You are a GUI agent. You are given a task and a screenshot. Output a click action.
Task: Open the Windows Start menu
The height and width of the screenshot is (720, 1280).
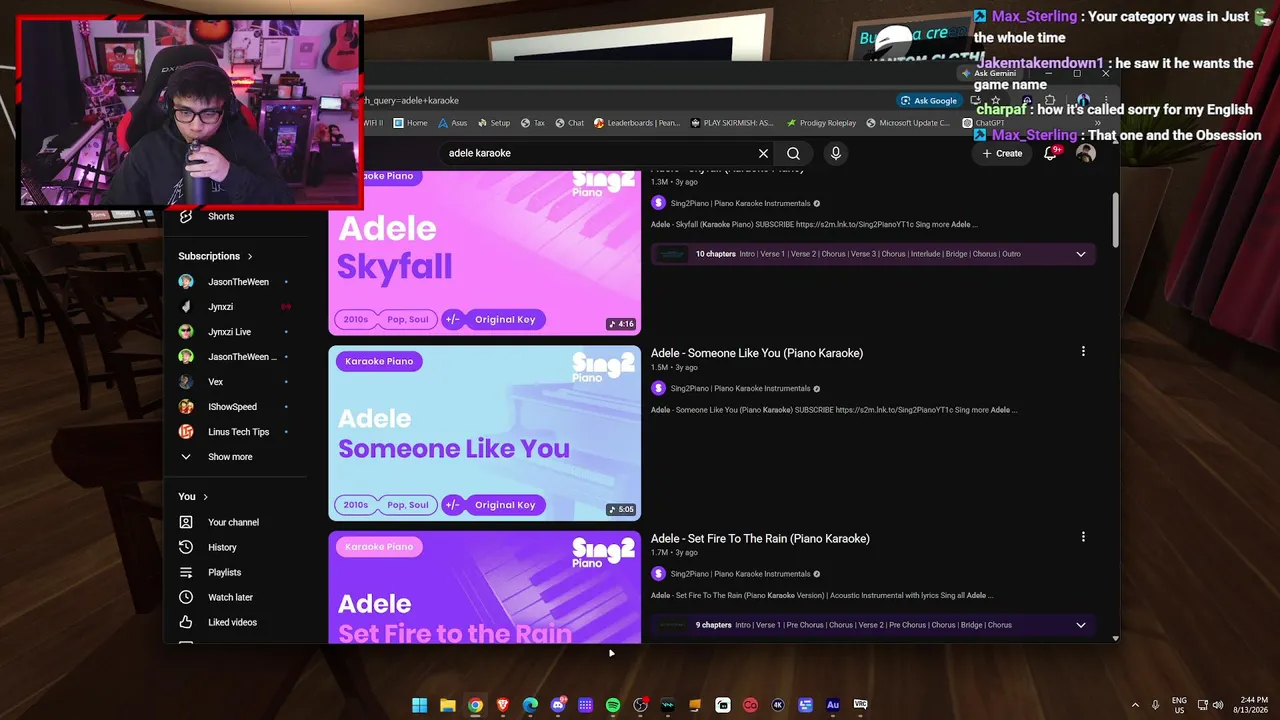tap(420, 705)
